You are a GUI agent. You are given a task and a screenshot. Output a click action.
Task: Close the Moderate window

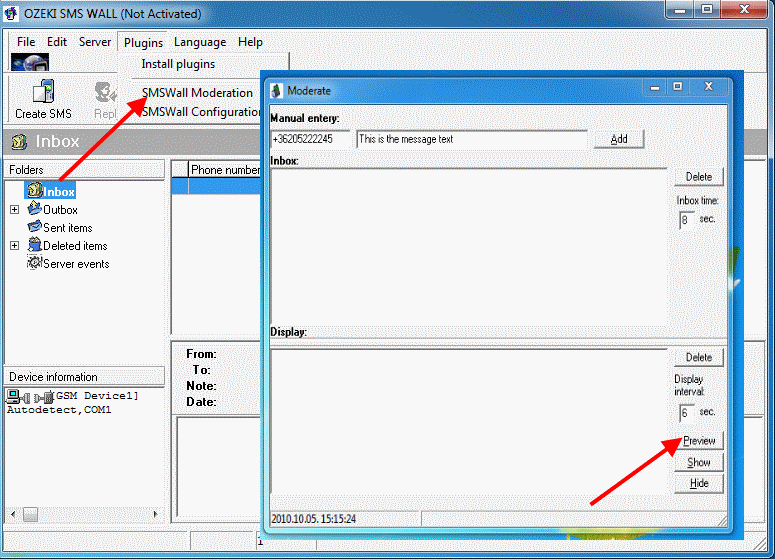pos(709,87)
